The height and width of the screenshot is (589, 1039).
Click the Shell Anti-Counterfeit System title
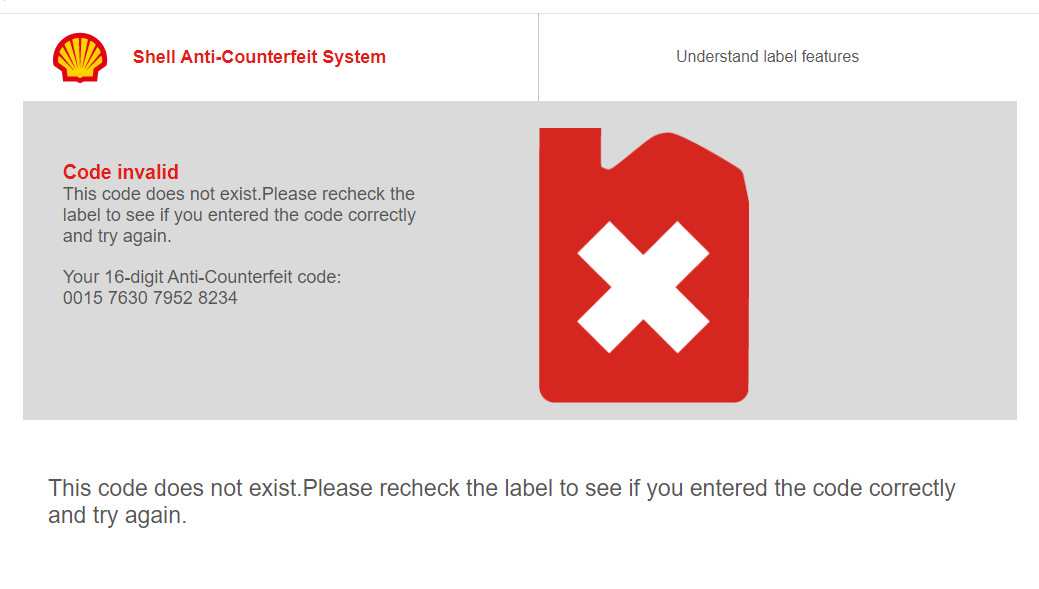point(259,57)
